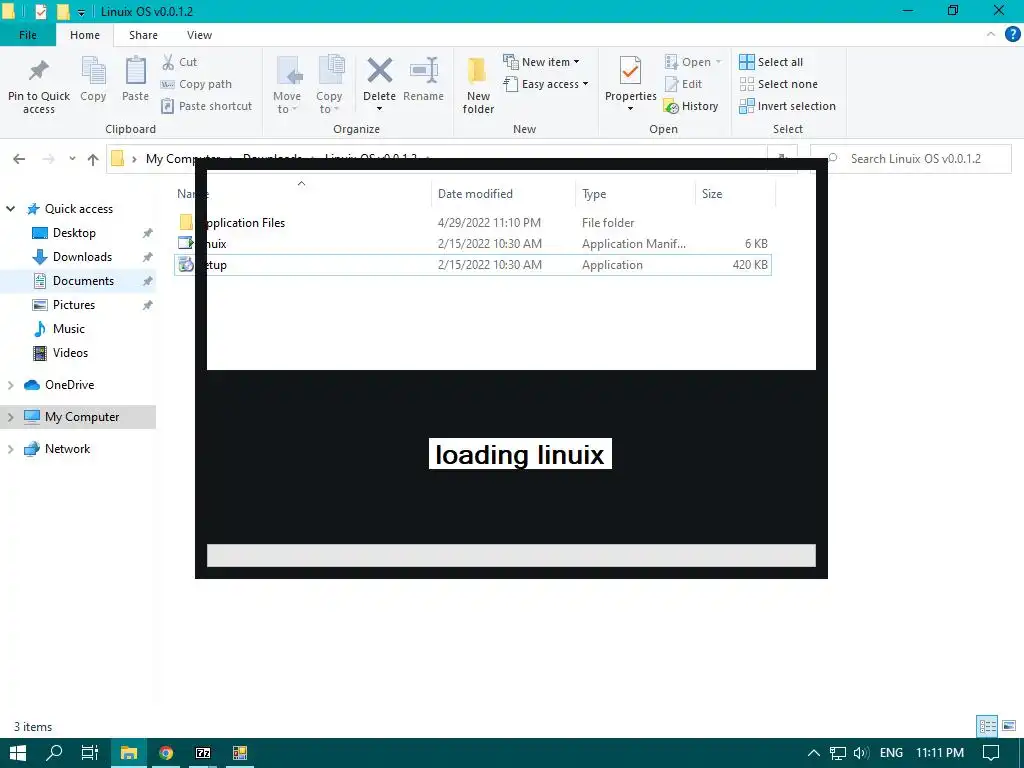Open ENG language indicator
The image size is (1024, 768).
[891, 753]
